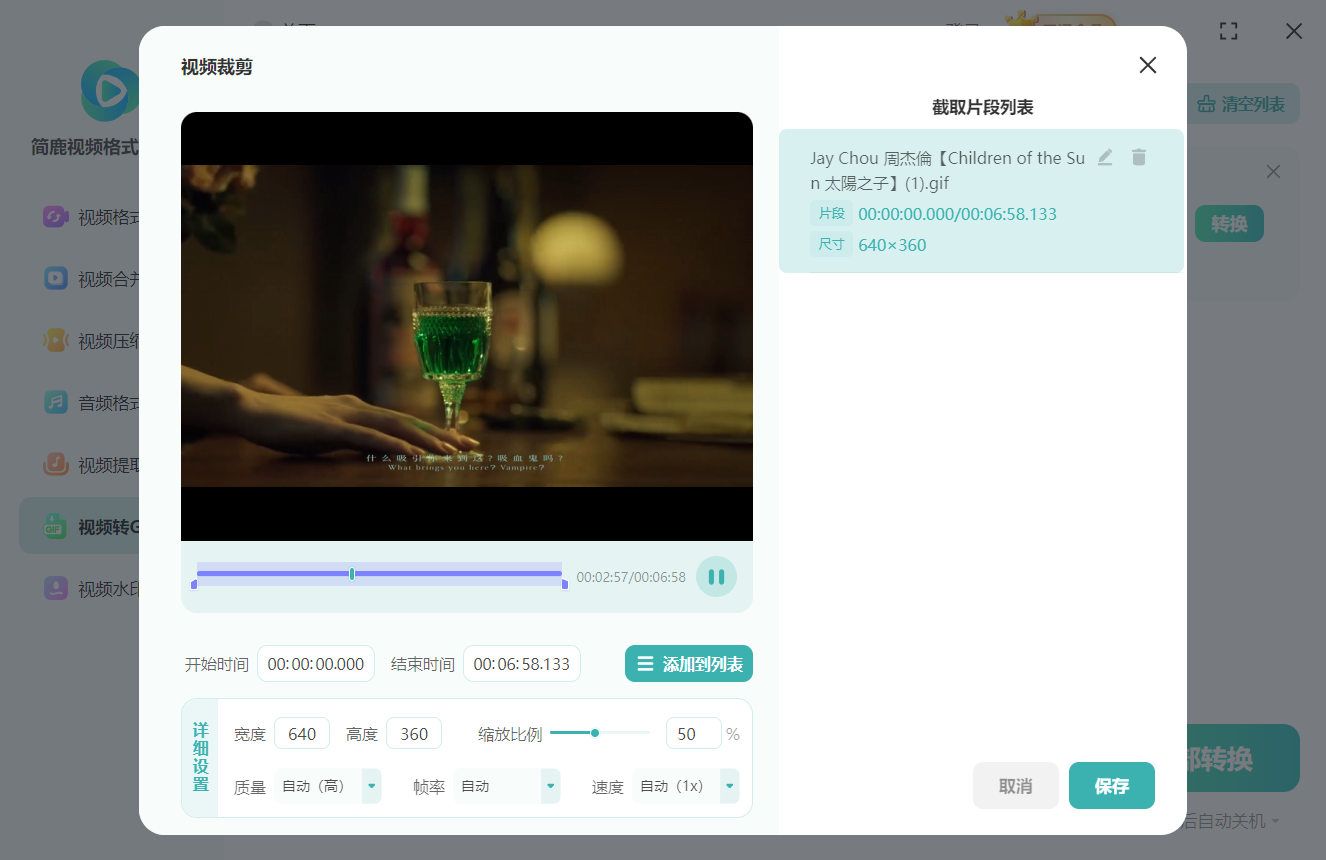This screenshot has height=860, width=1326.
Task: Click the 宽度 field showing 640
Action: click(x=302, y=734)
